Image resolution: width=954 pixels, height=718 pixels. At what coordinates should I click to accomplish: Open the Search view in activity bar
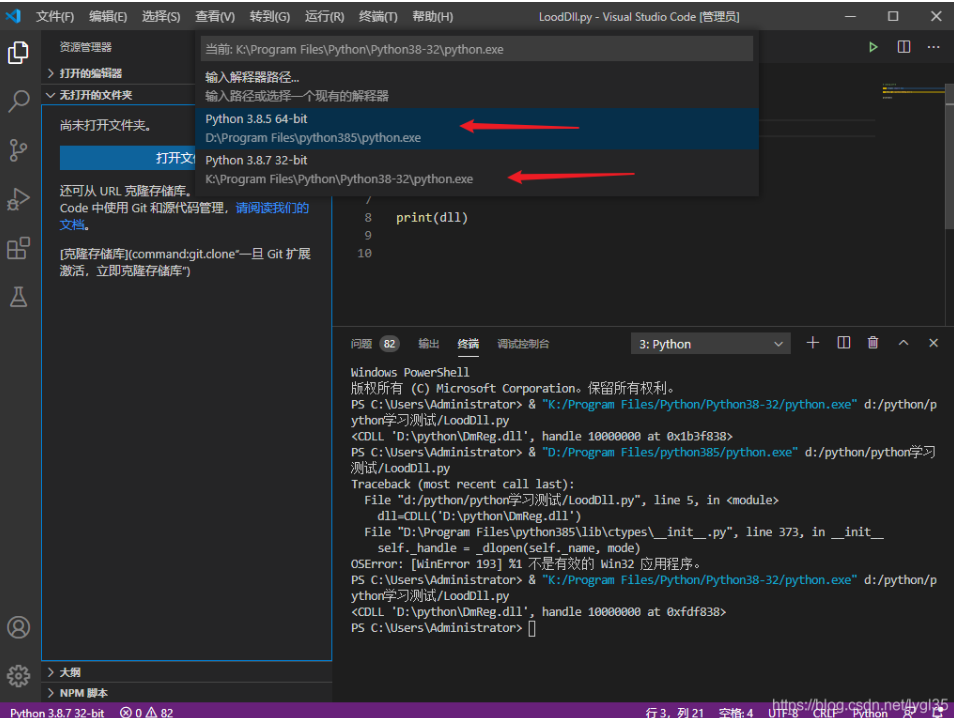18,101
